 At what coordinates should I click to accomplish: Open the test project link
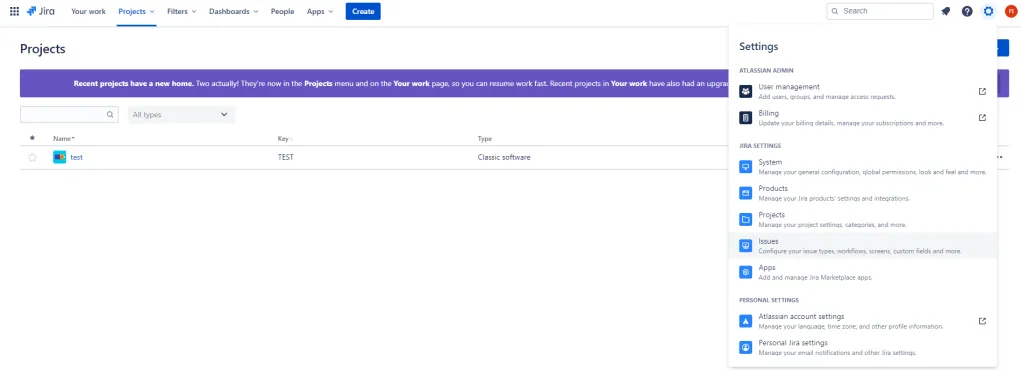pyautogui.click(x=77, y=157)
